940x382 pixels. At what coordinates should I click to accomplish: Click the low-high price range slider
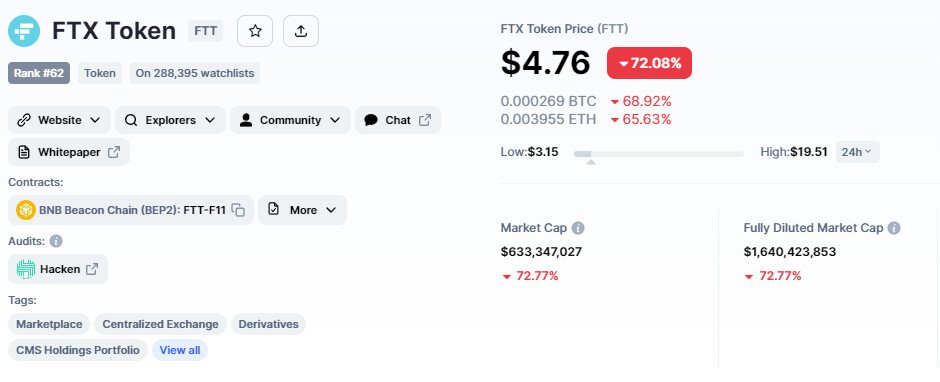[659, 154]
